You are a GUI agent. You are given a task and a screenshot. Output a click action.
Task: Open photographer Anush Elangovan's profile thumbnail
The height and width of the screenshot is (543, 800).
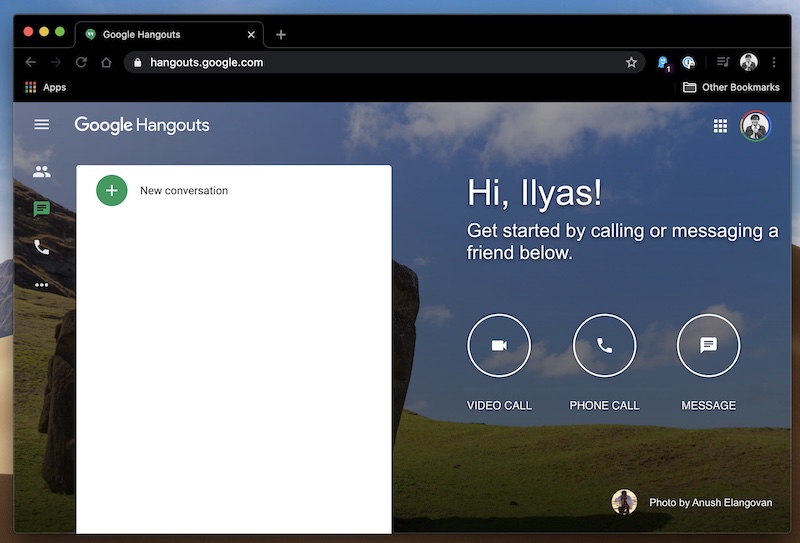(x=624, y=502)
